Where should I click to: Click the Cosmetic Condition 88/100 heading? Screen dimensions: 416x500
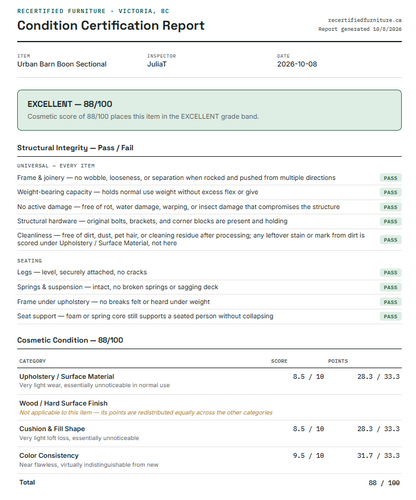(x=70, y=340)
